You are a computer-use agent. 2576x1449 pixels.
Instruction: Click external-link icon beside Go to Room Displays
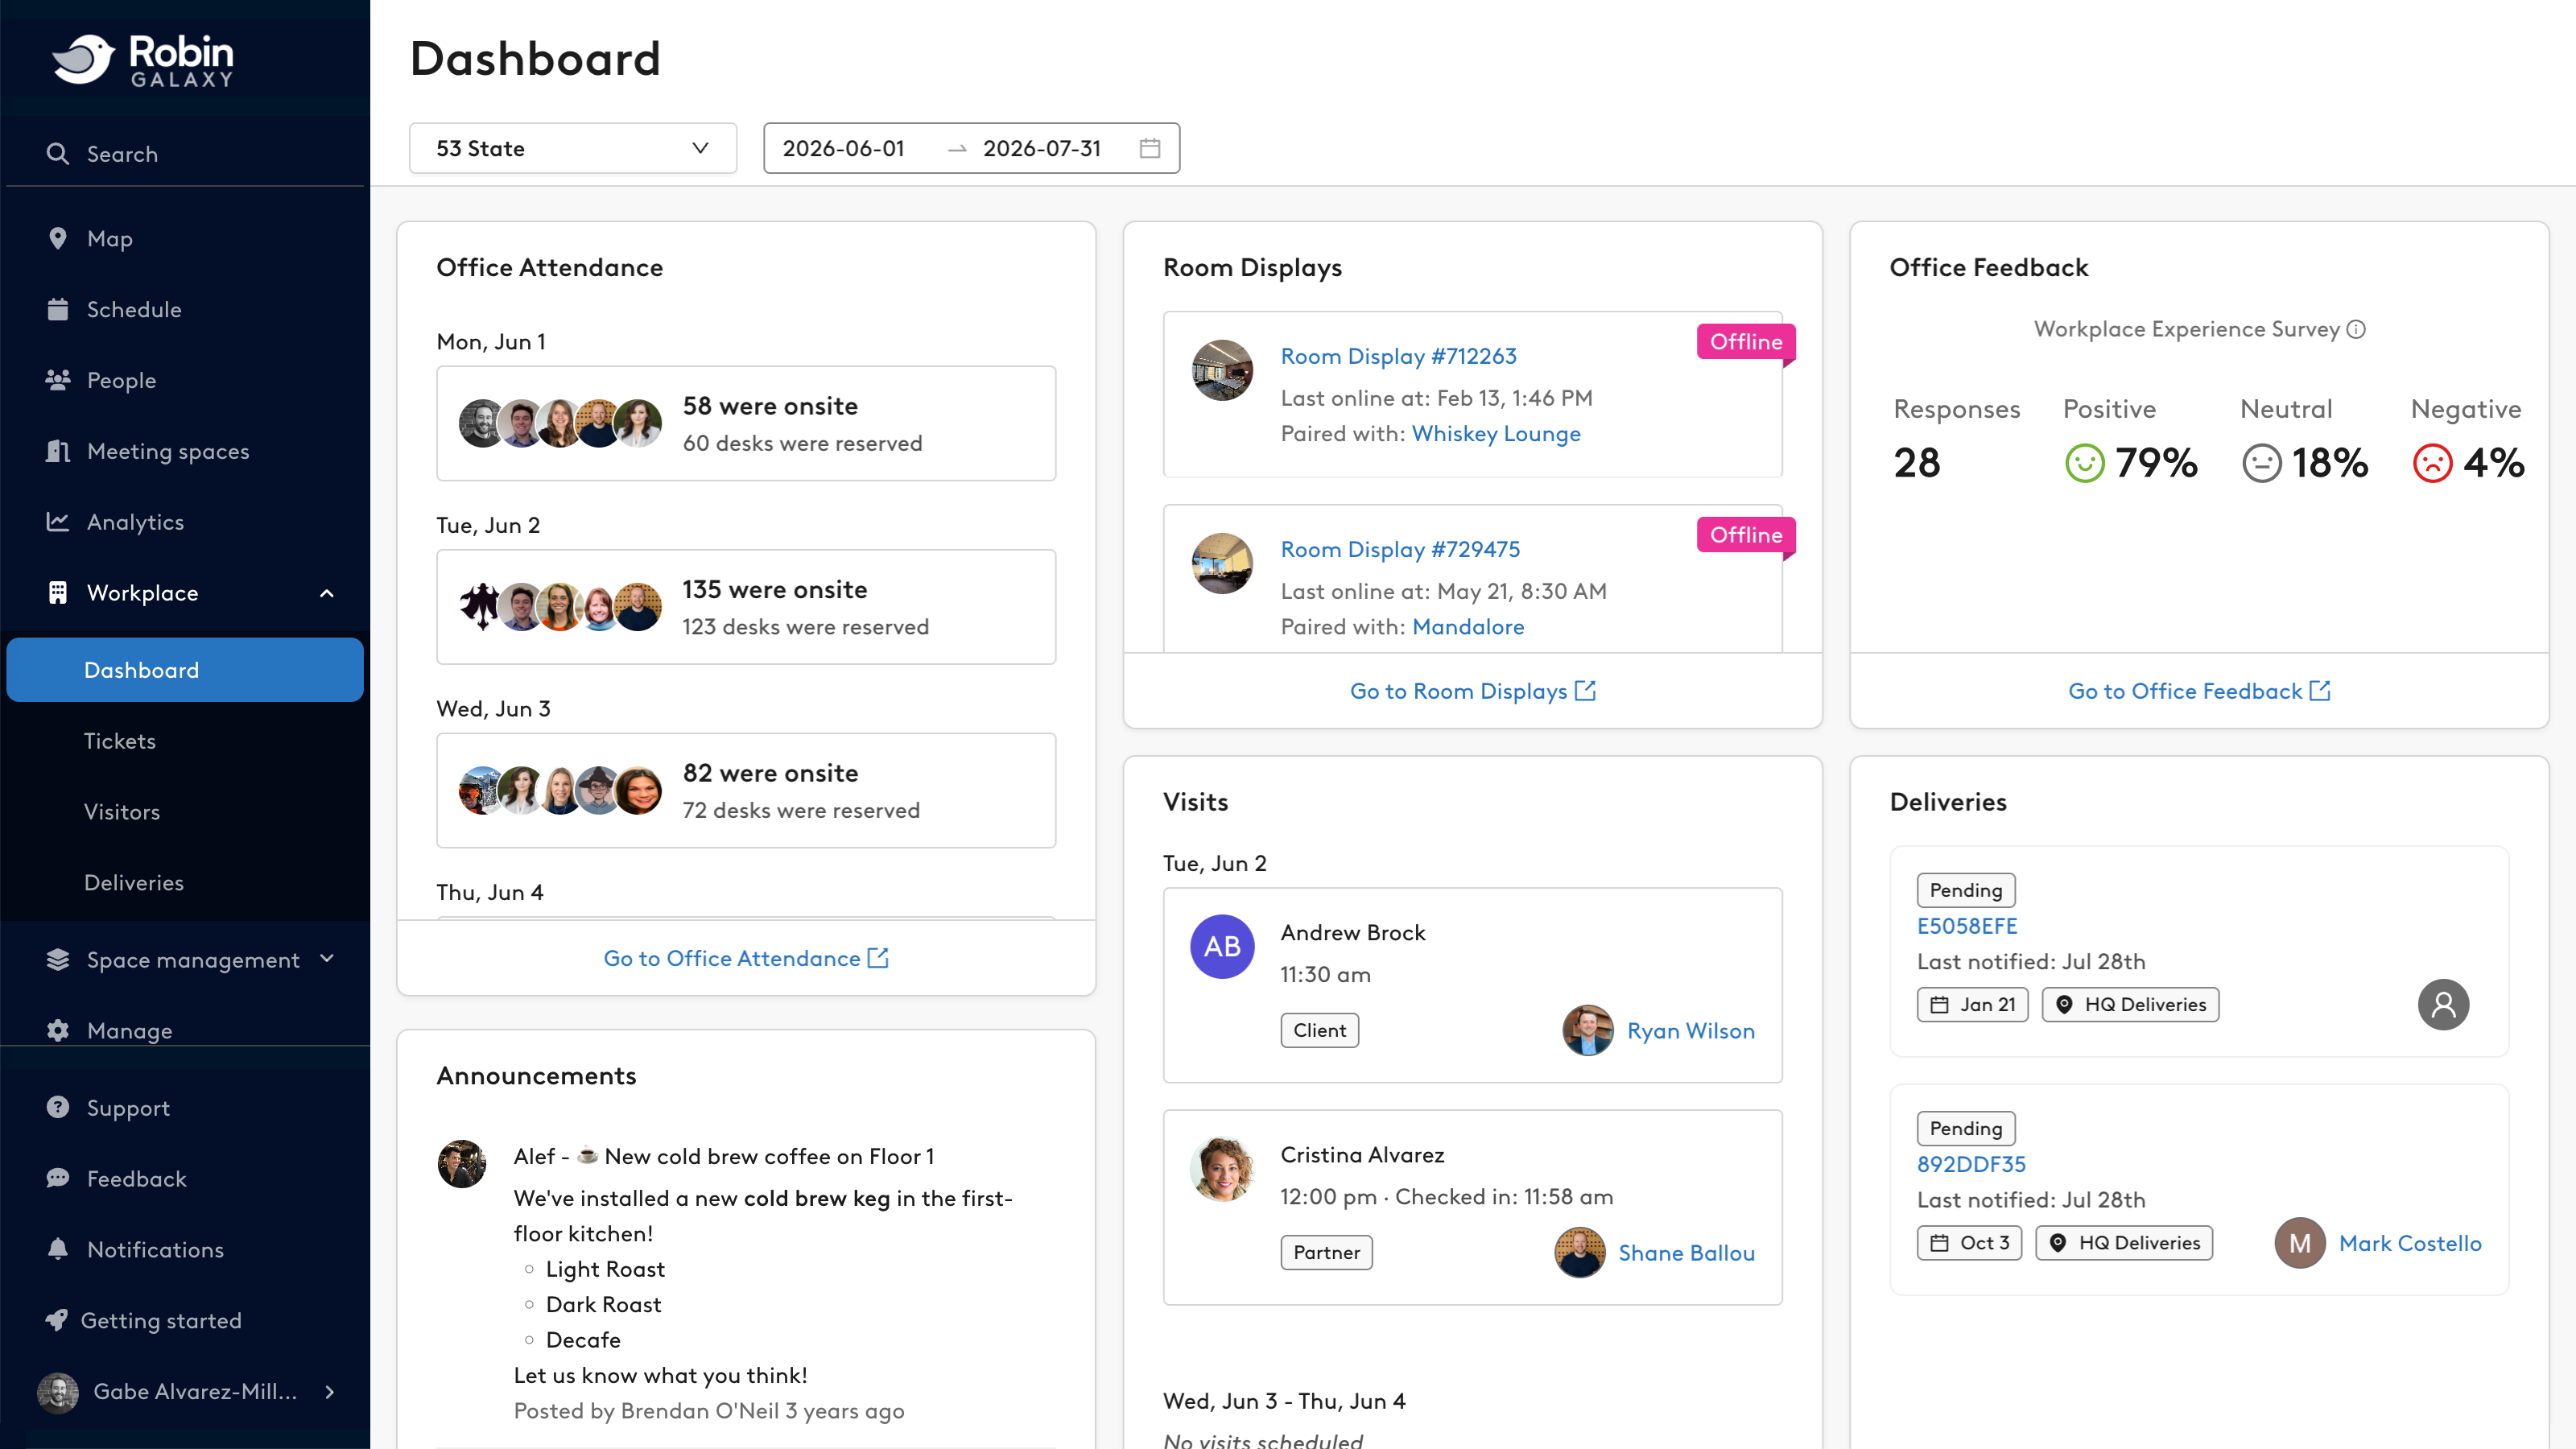pyautogui.click(x=1585, y=691)
